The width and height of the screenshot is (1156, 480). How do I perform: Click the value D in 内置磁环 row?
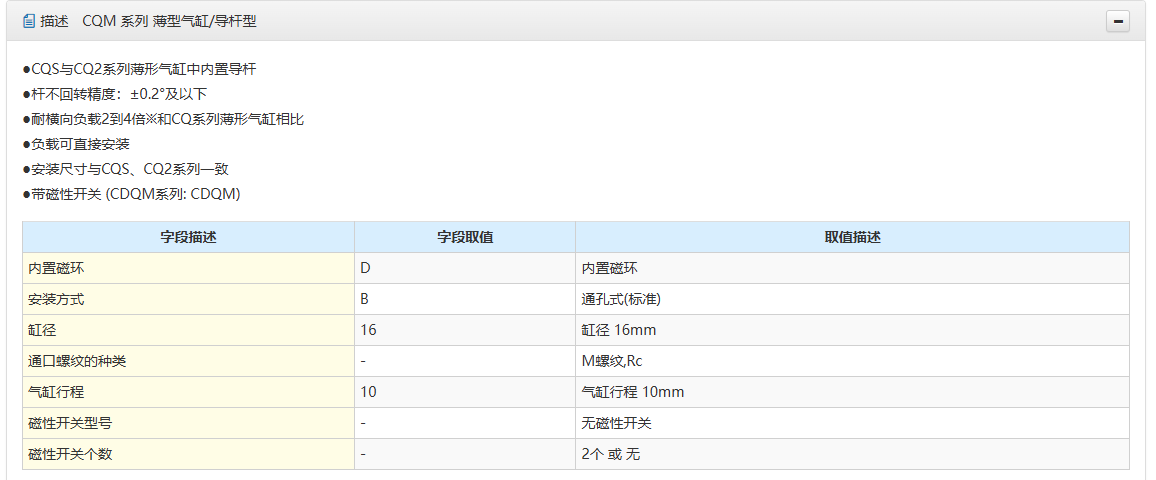366,268
